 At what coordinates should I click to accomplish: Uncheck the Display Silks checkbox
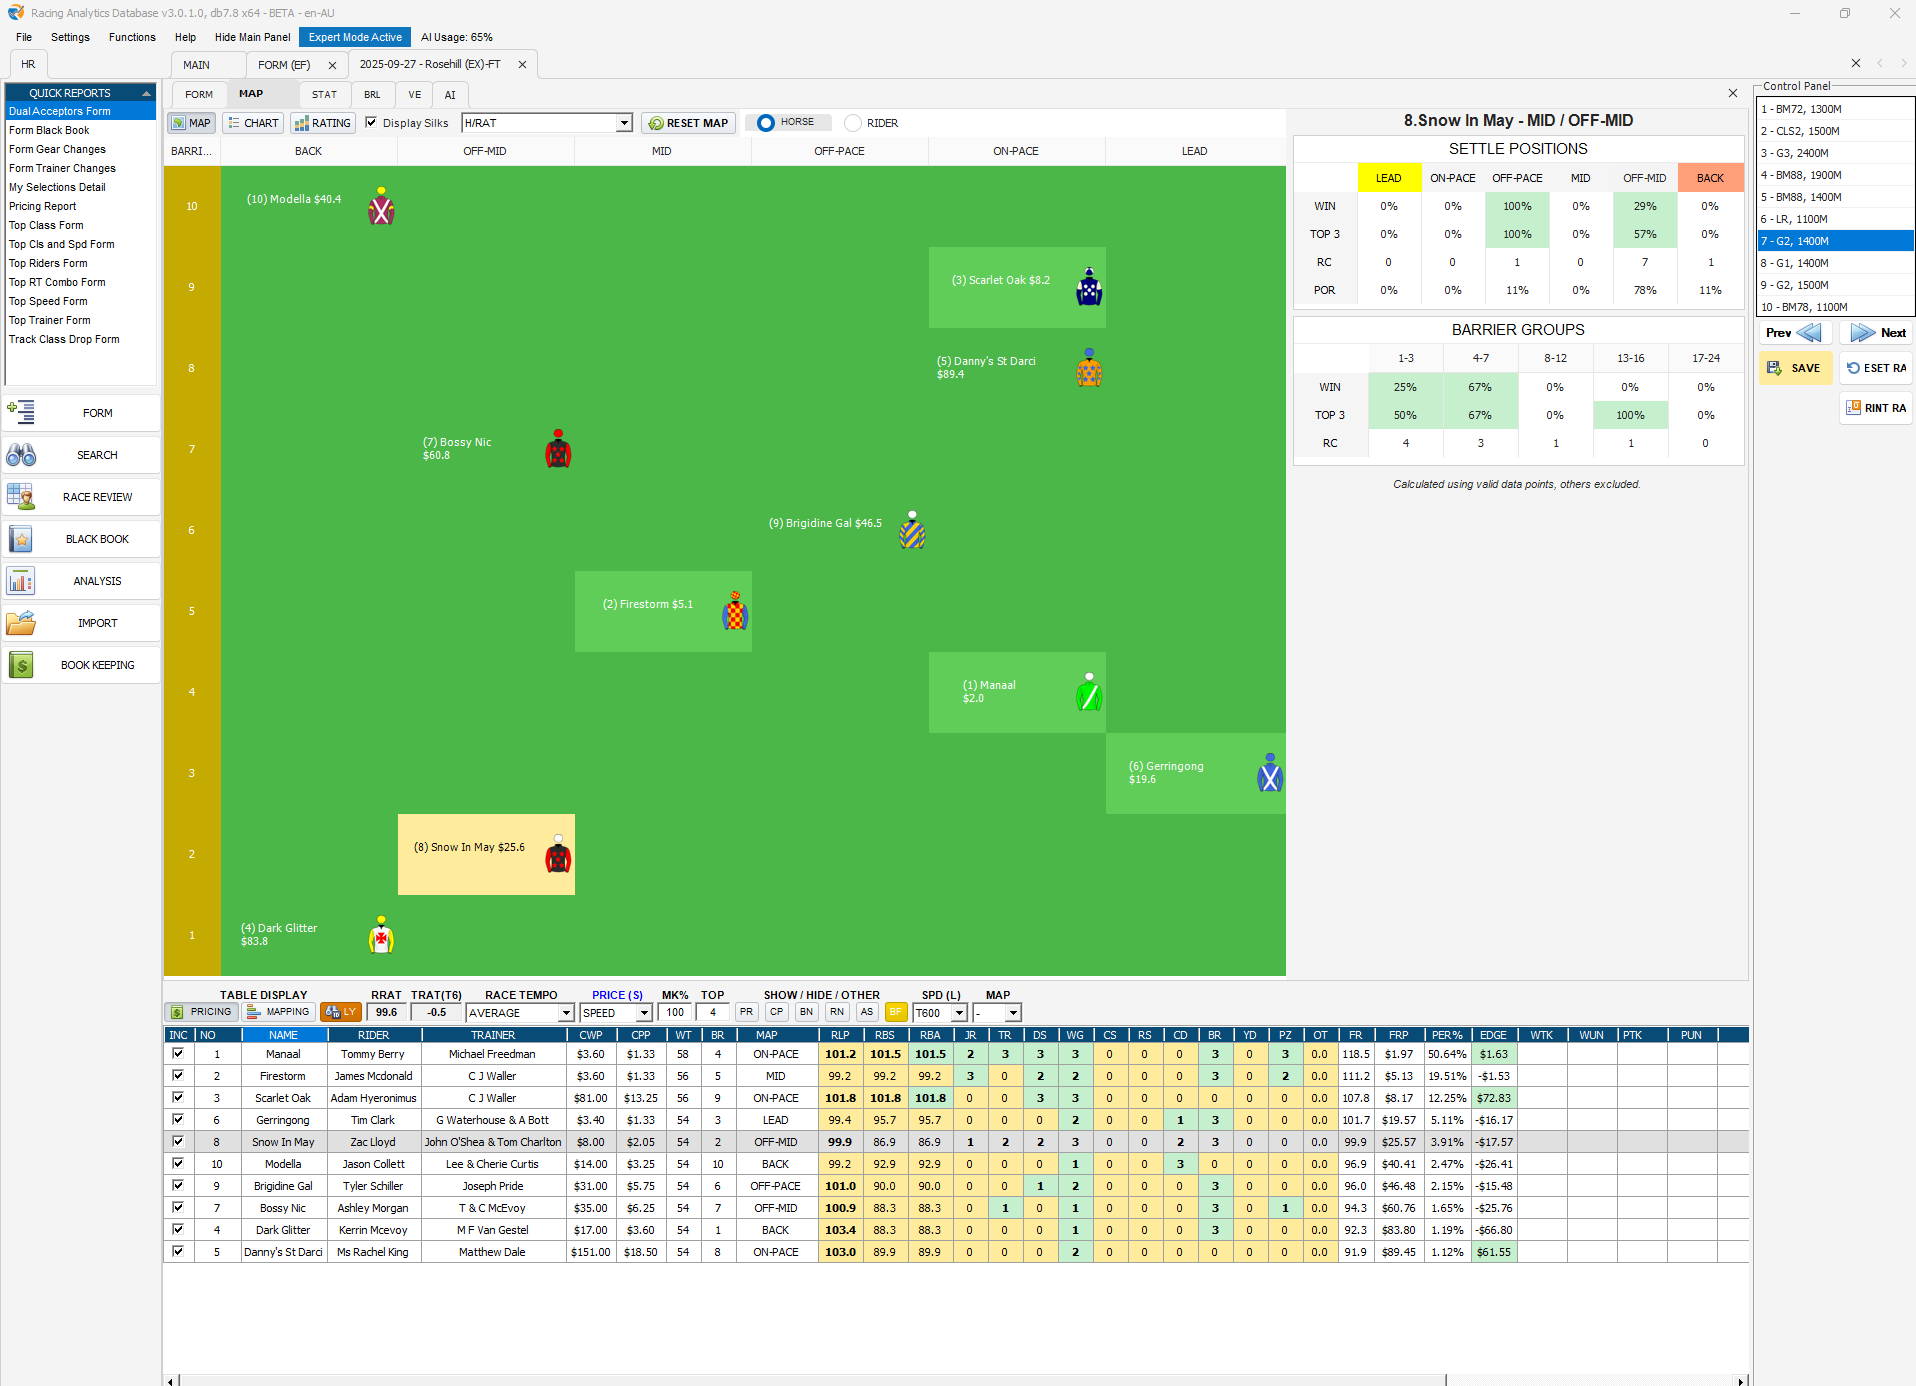[371, 123]
